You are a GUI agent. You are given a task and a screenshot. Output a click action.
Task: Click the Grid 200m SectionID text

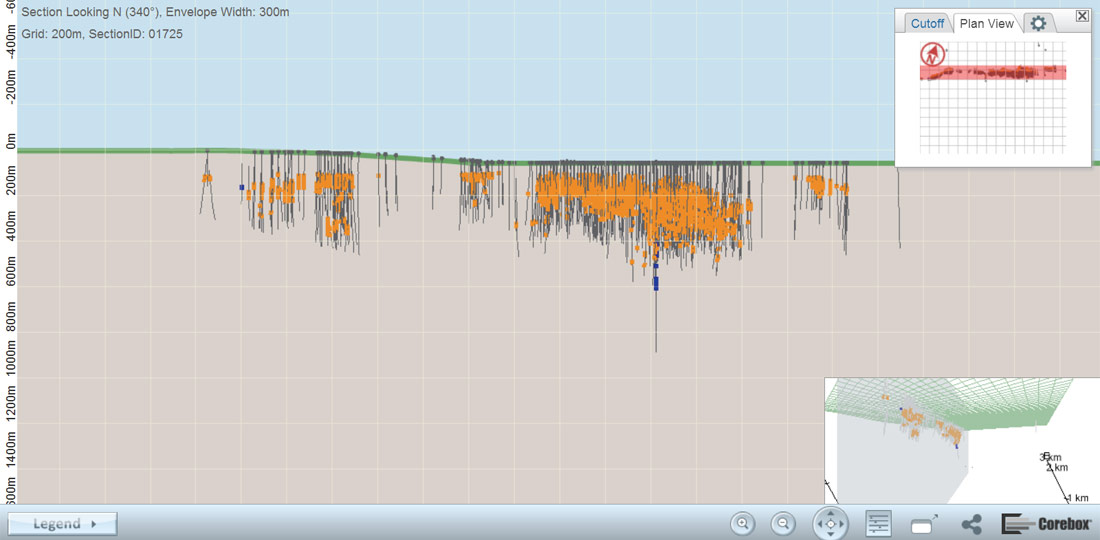(x=101, y=34)
